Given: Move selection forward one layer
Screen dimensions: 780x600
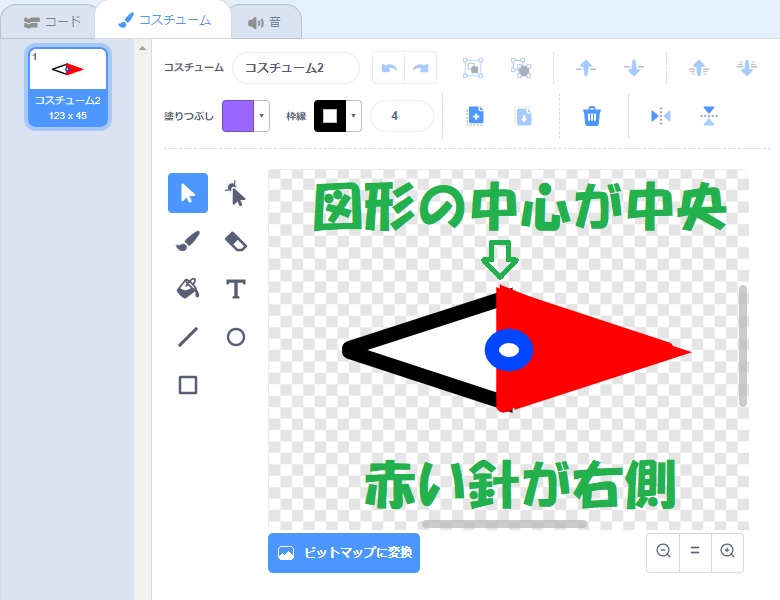Looking at the screenshot, I should point(585,68).
